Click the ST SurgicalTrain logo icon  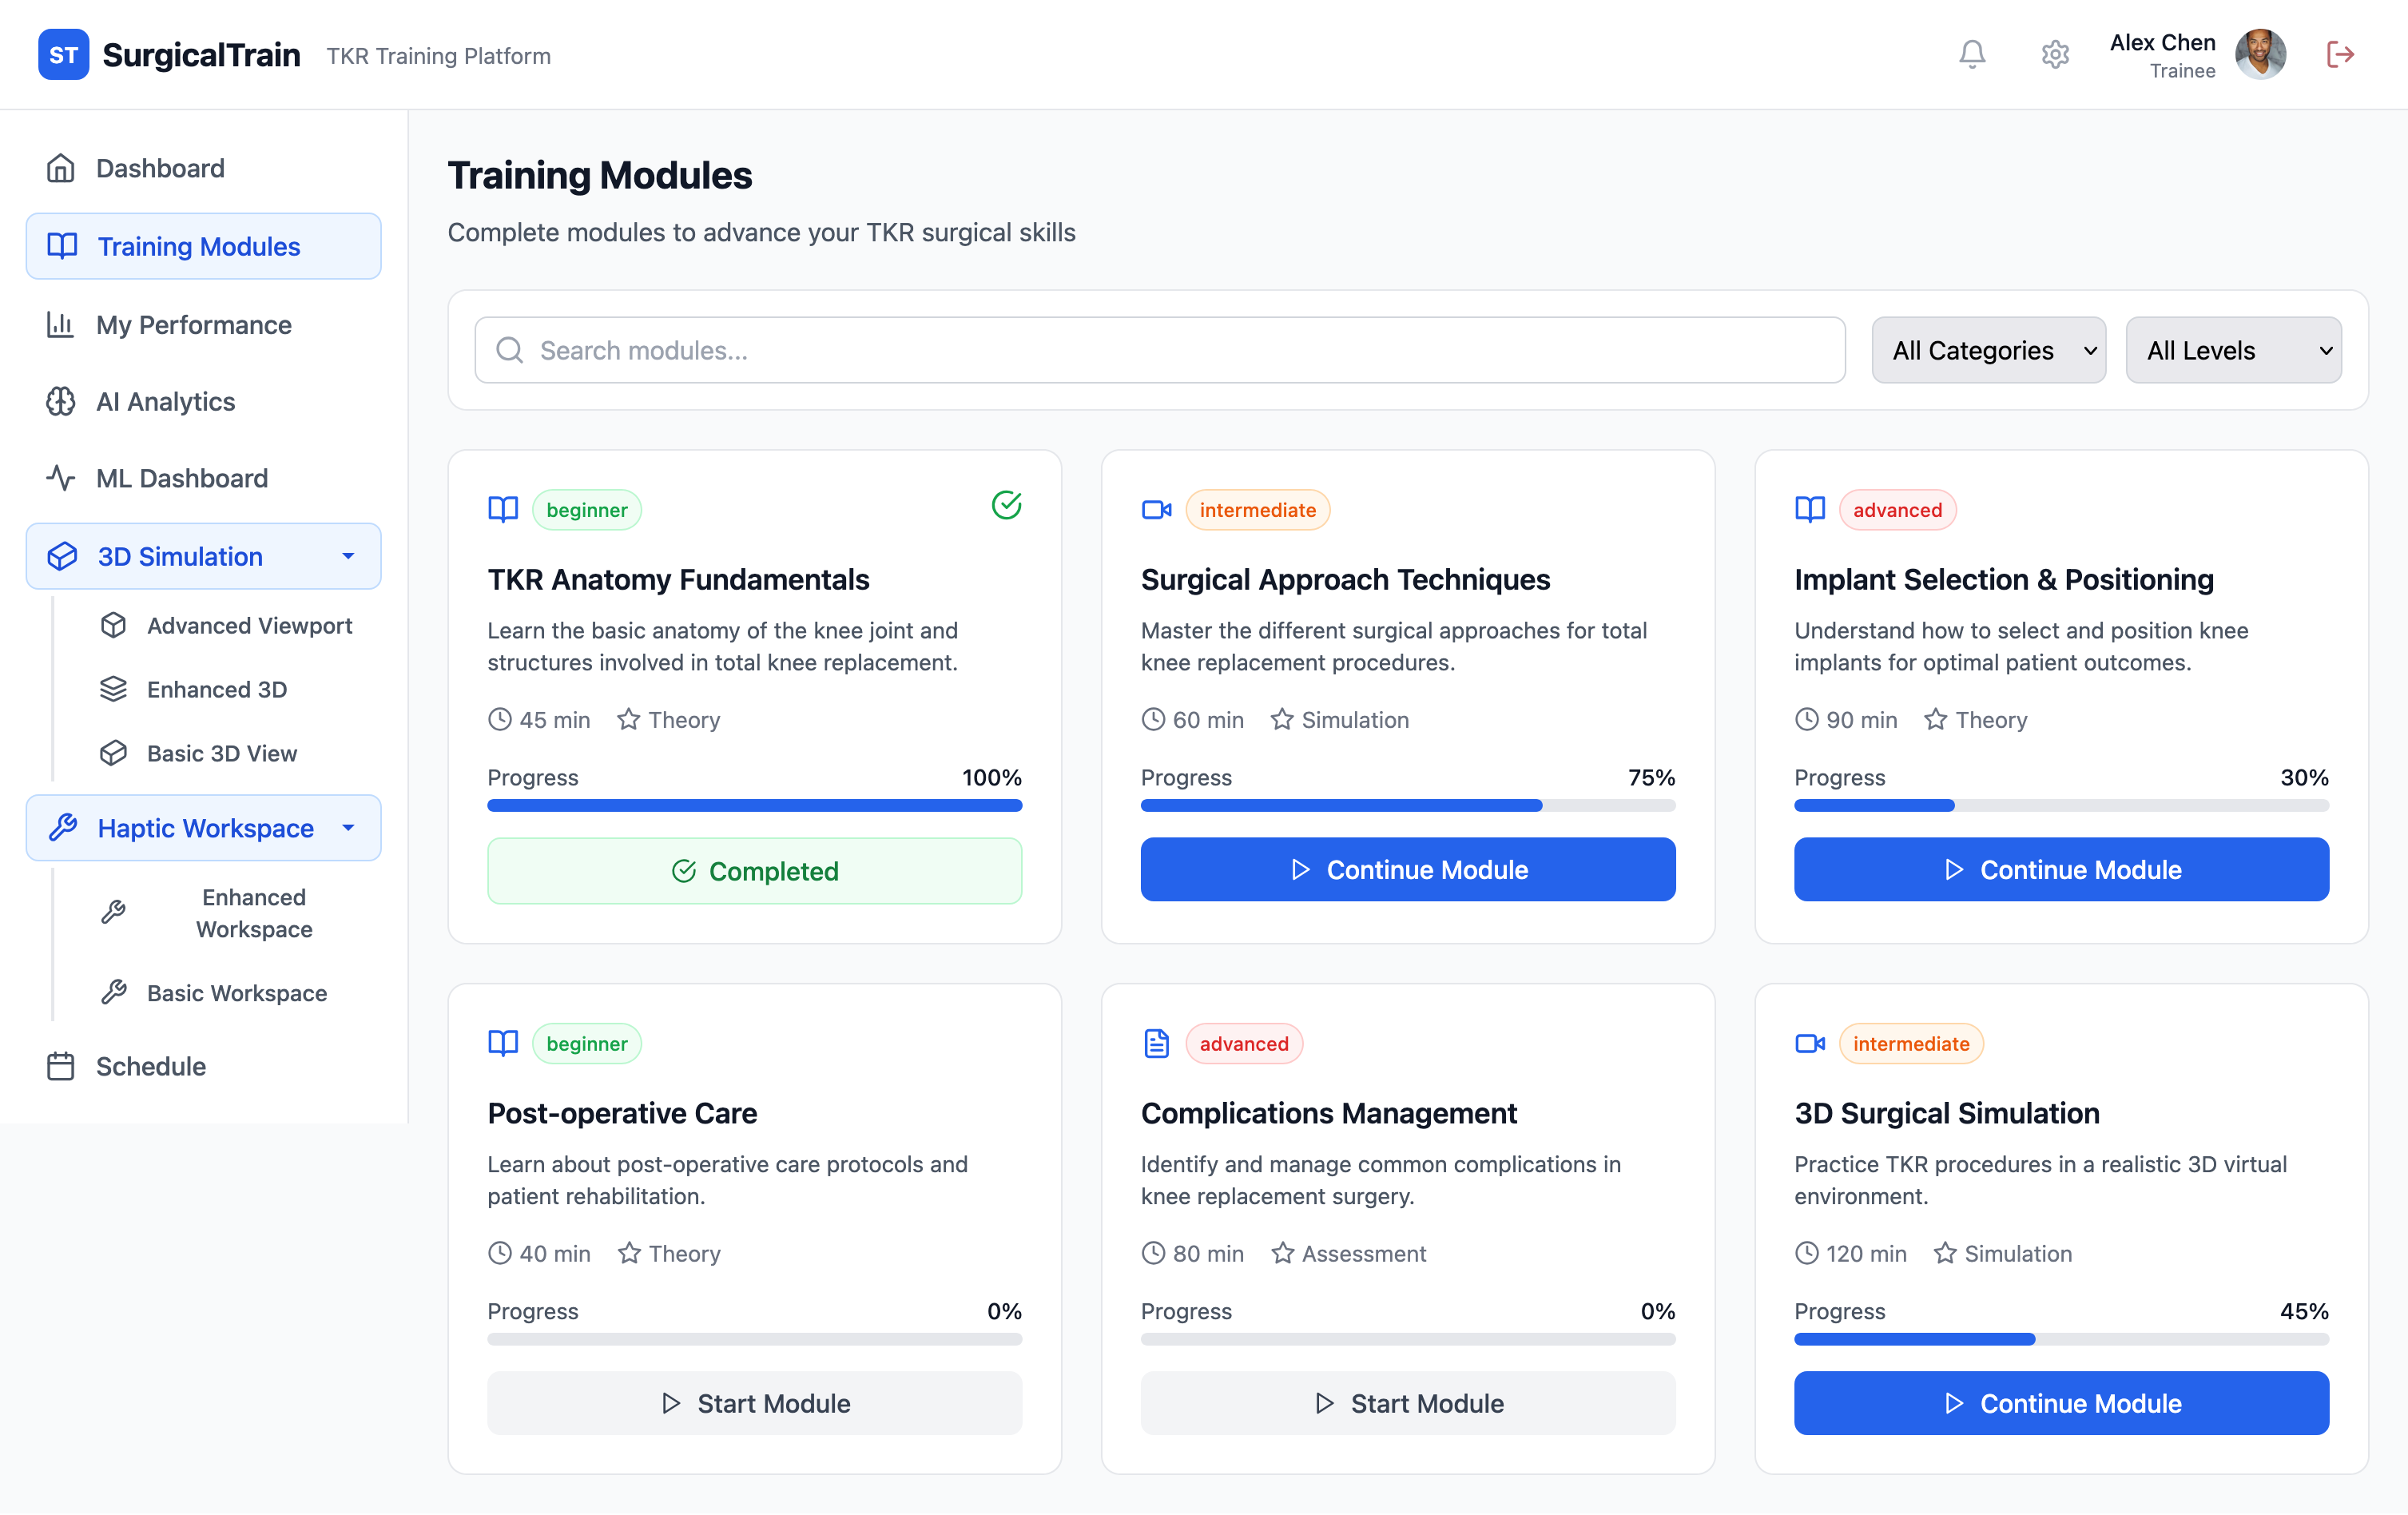63,54
